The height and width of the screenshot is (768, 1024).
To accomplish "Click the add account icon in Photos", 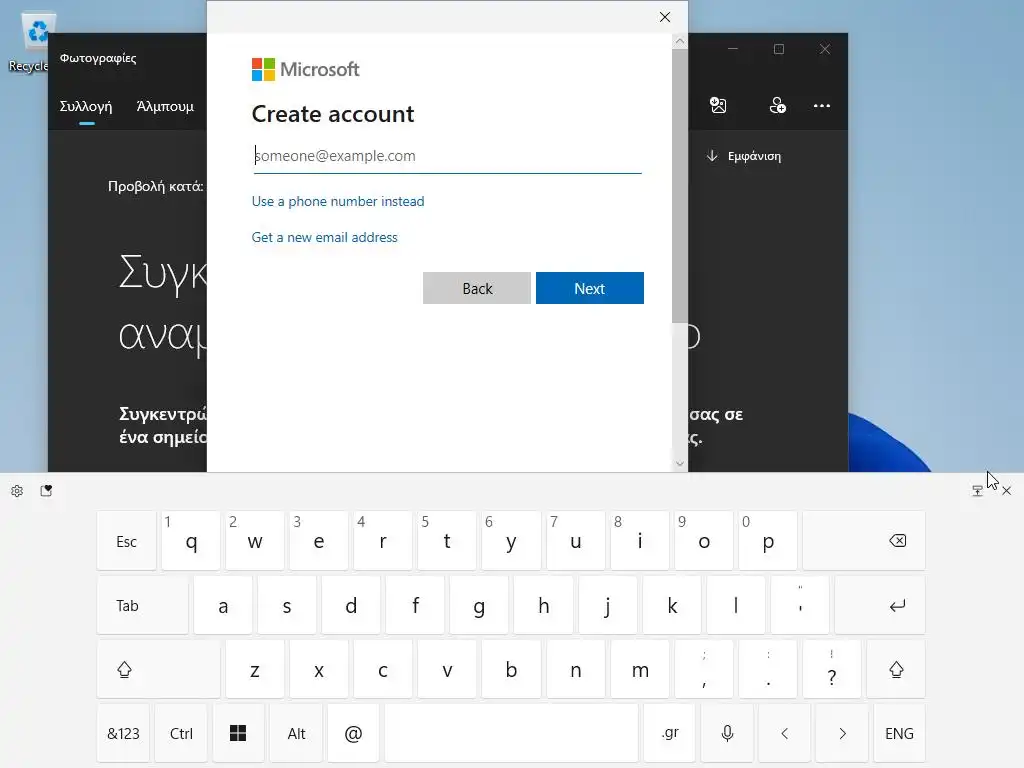I will 777,105.
